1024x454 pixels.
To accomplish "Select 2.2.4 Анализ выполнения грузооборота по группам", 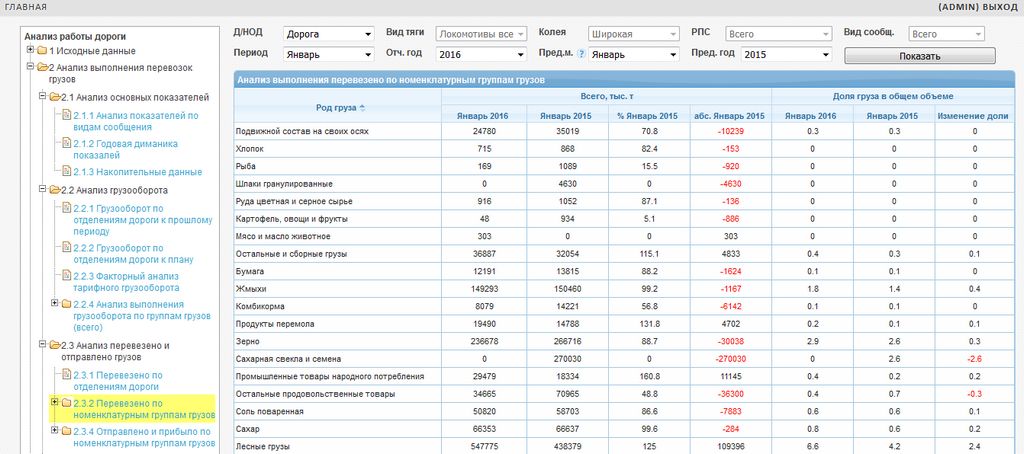I will (x=142, y=316).
